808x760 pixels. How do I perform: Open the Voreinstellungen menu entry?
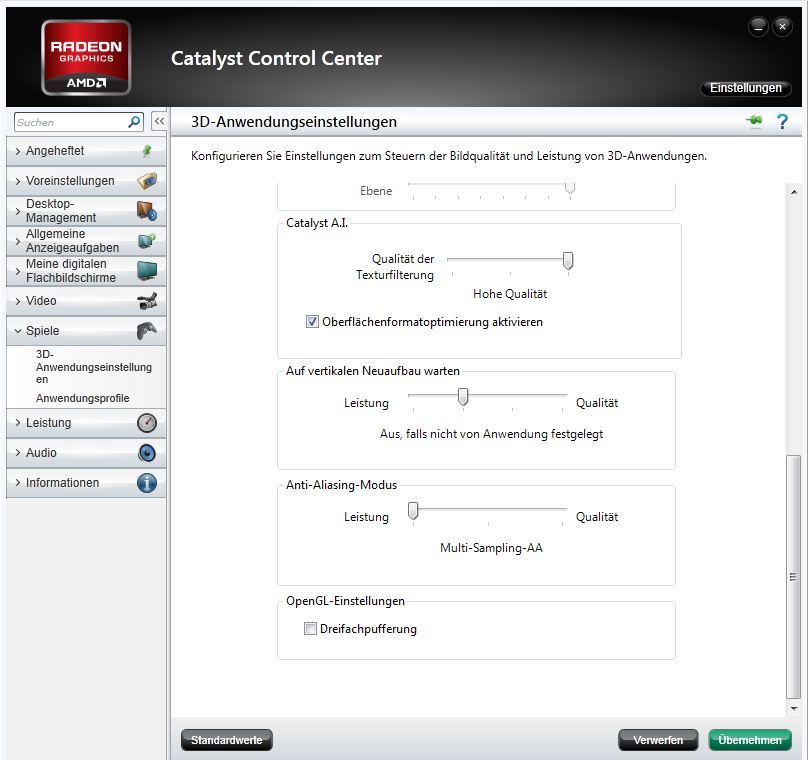[x=86, y=181]
